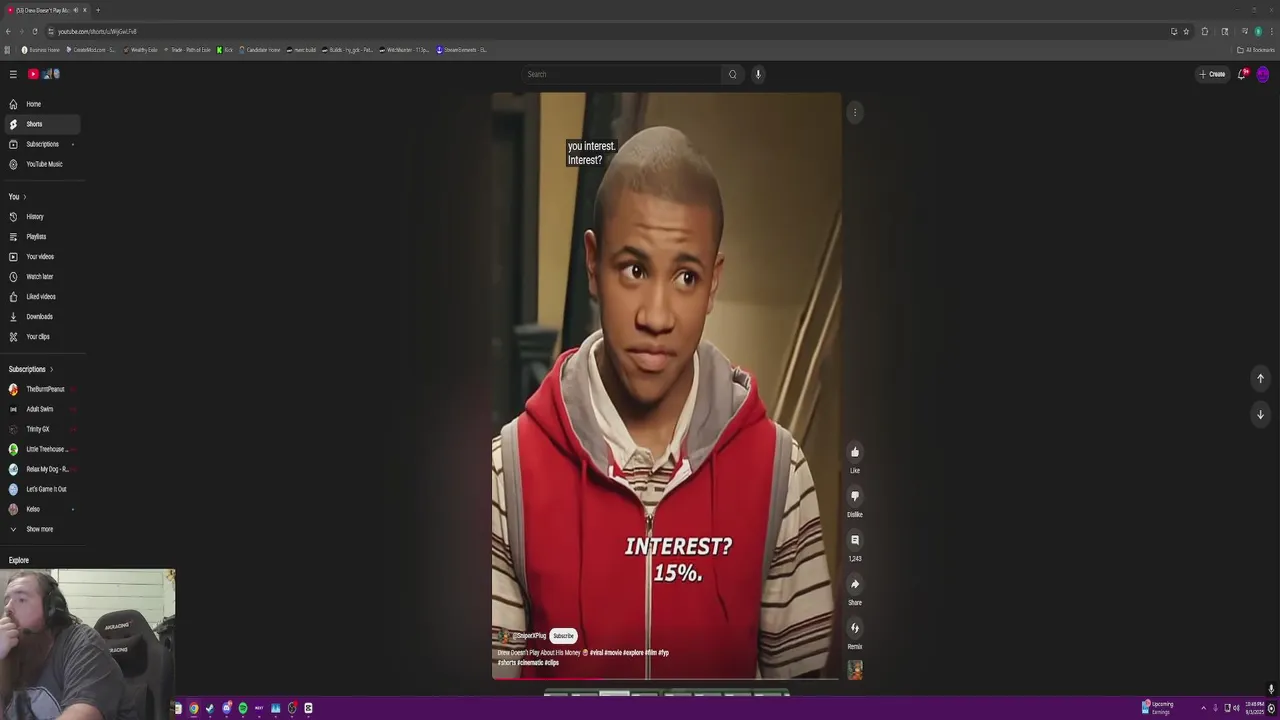Open Your clips in sidebar
This screenshot has width=1280, height=720.
coord(40,337)
